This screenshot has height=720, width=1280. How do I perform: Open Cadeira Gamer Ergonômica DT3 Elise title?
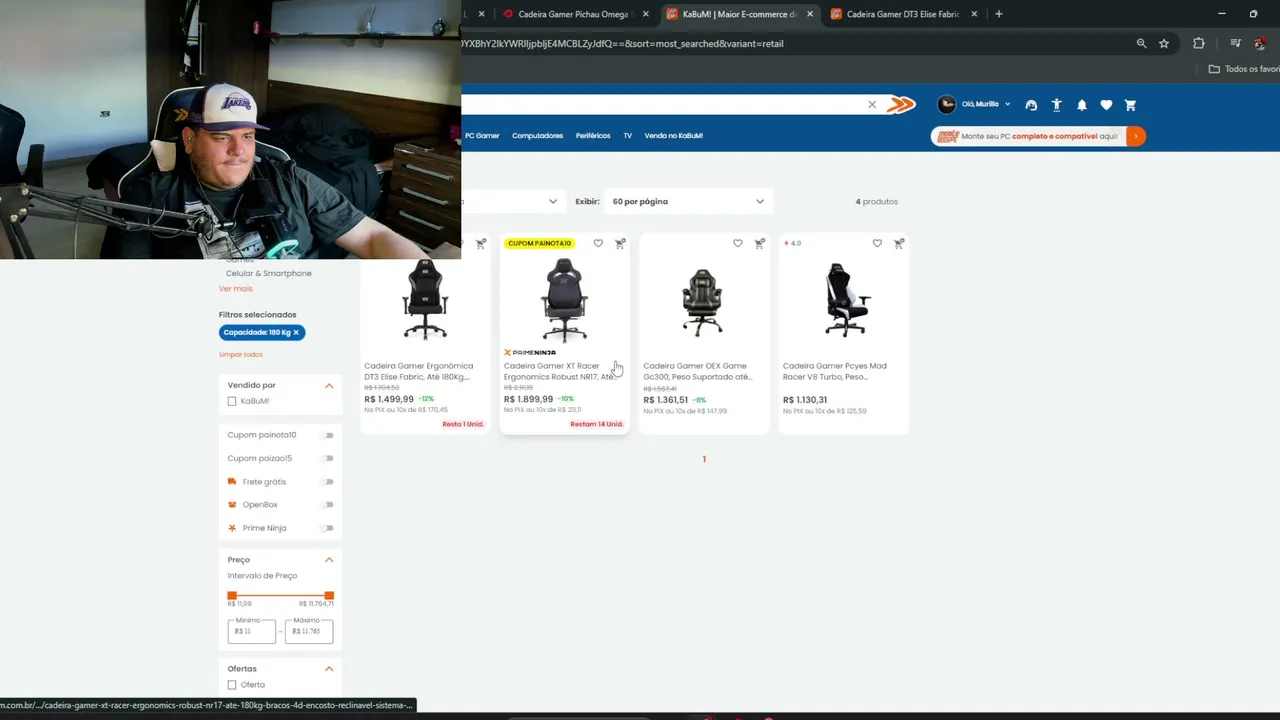pos(419,371)
